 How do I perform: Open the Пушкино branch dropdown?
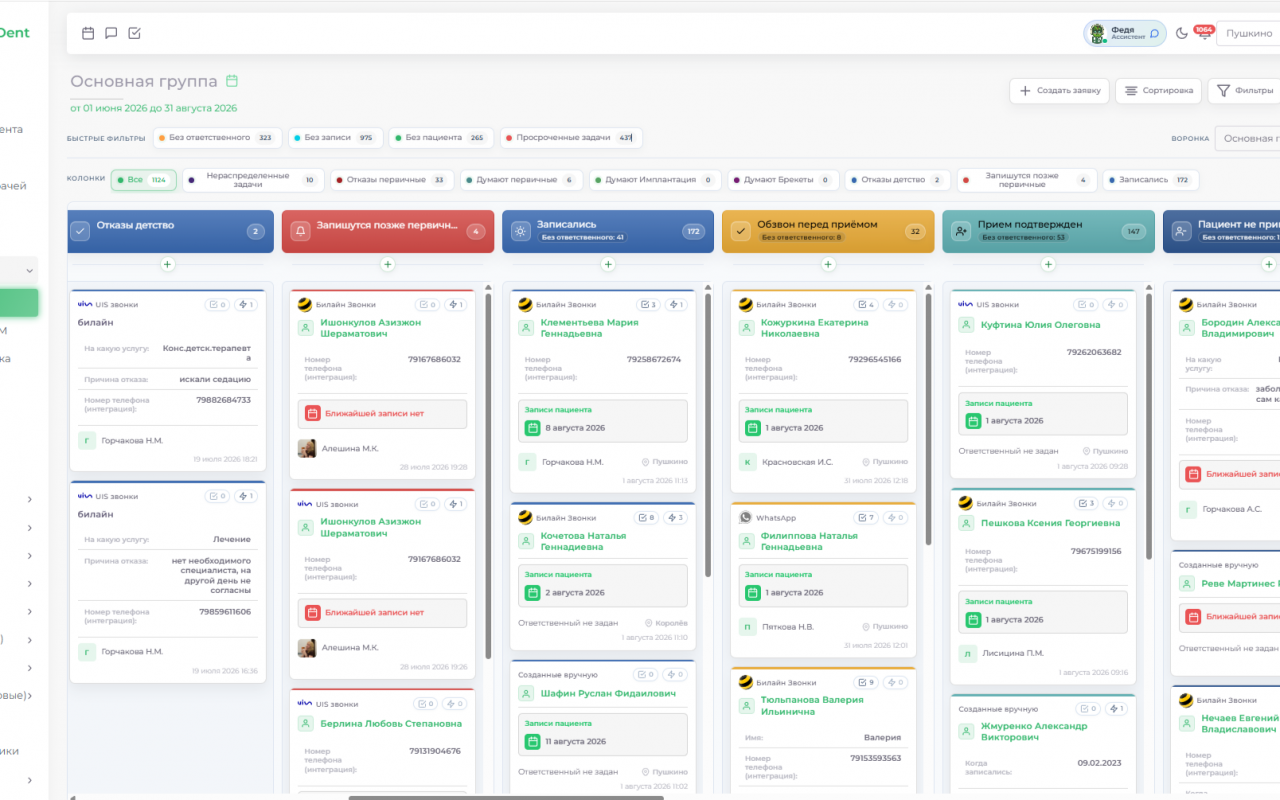coord(1248,33)
